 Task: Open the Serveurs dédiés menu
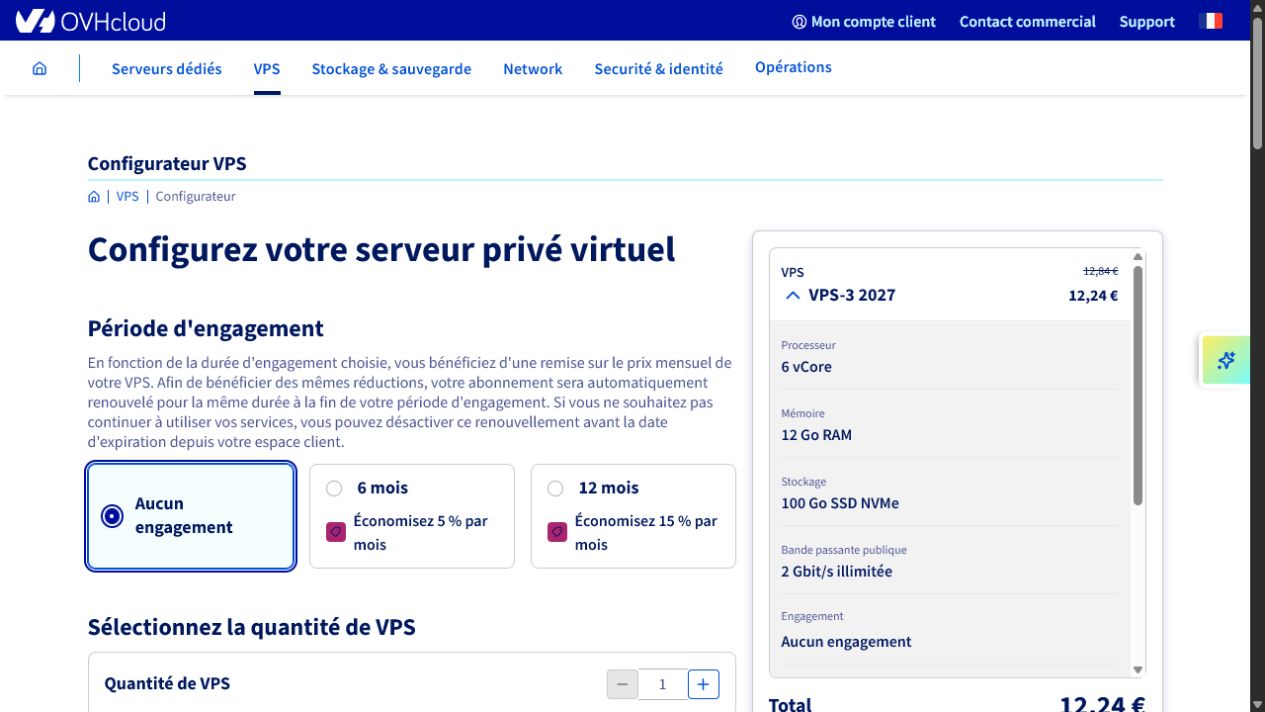[167, 69]
